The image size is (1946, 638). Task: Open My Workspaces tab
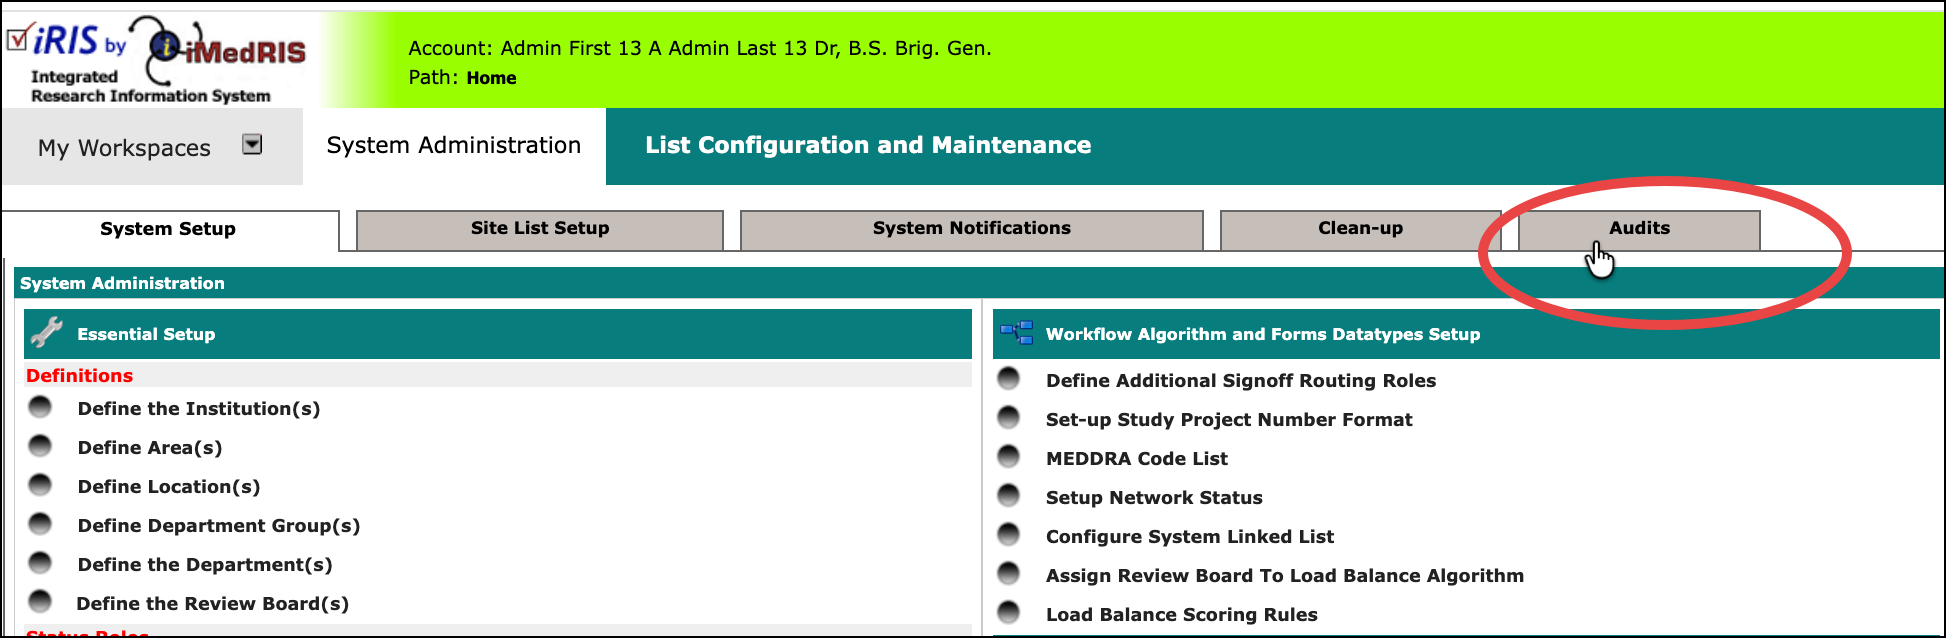click(x=152, y=147)
